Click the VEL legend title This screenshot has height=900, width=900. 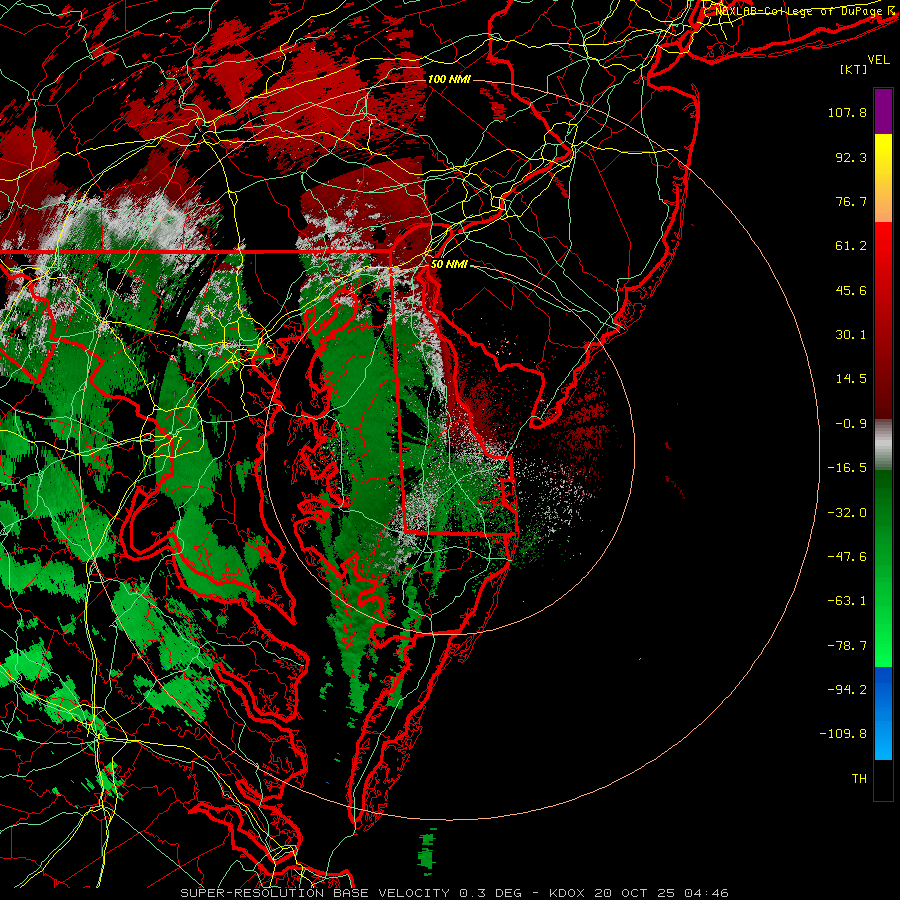tap(878, 60)
